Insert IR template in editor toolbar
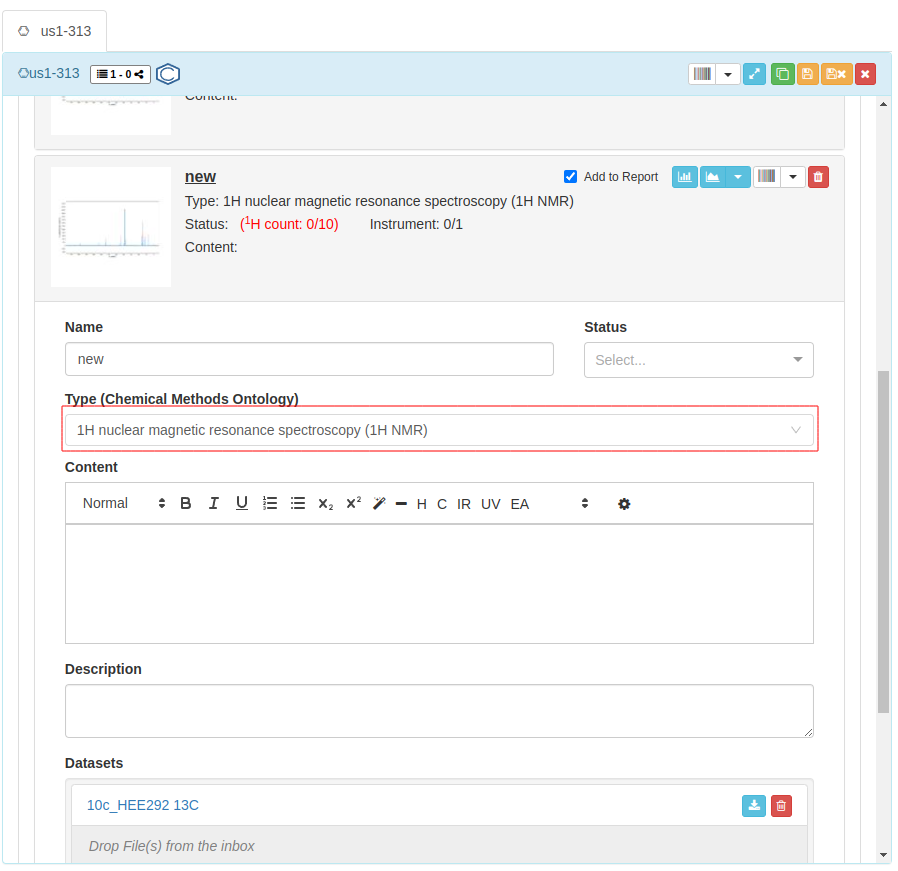The height and width of the screenshot is (871, 898). point(464,504)
